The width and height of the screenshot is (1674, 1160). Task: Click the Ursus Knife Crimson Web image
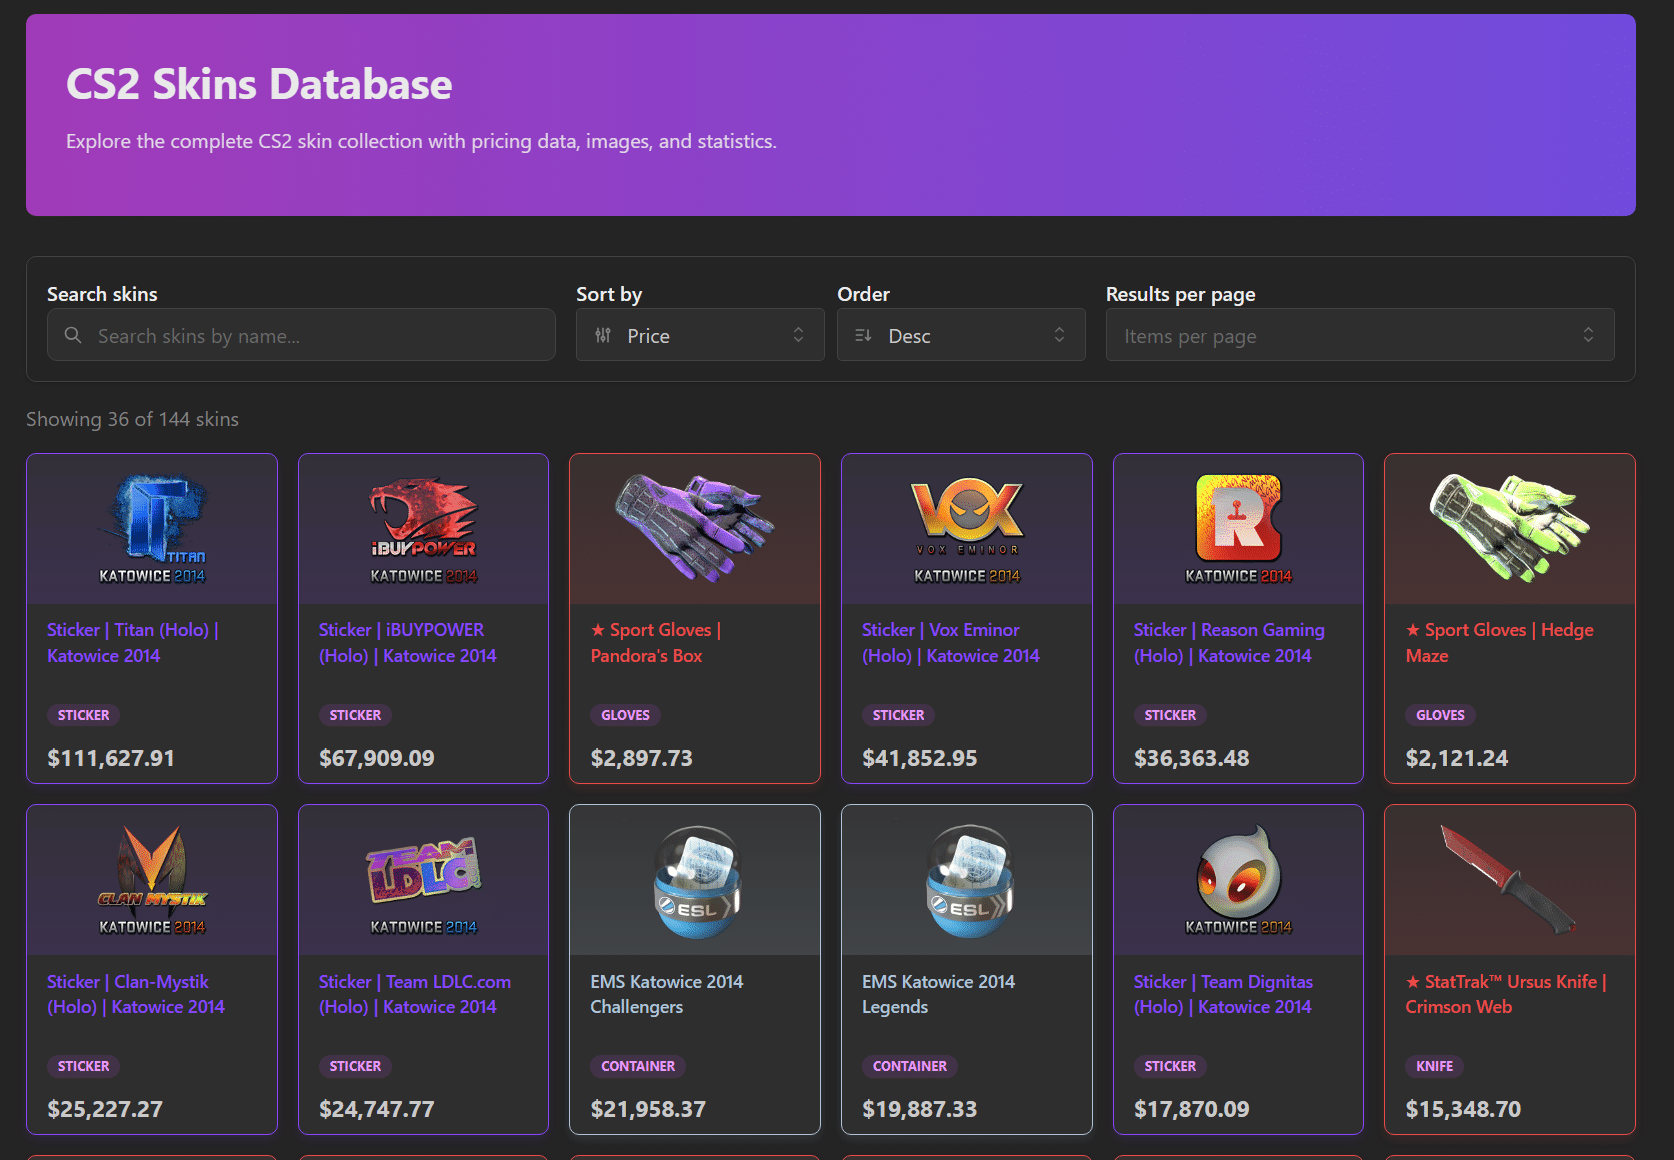[x=1509, y=879]
